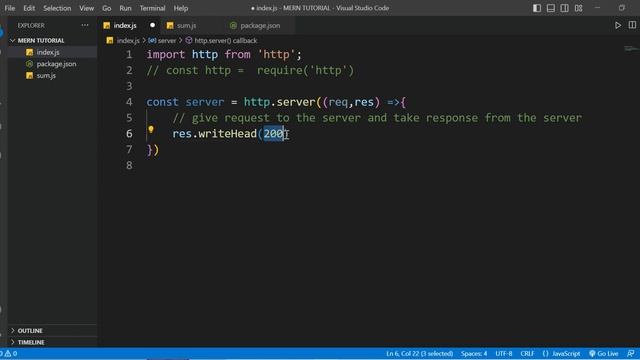Switch to the package.json editor tab
640x360 pixels.
point(260,25)
